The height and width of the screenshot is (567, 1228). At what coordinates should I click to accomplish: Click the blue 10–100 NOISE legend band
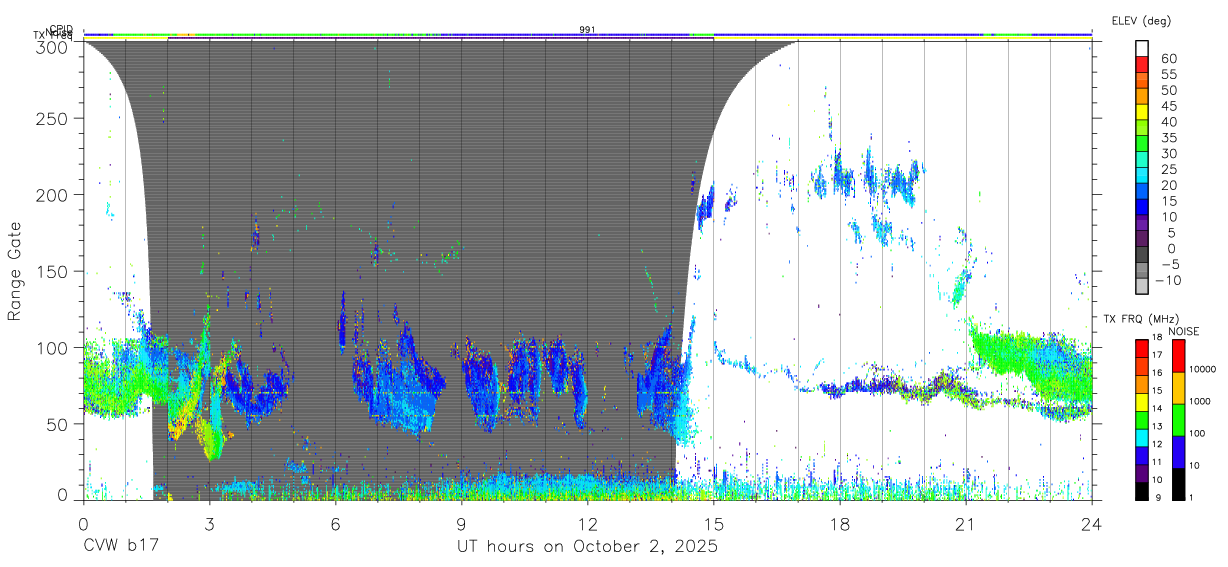tap(1179, 451)
